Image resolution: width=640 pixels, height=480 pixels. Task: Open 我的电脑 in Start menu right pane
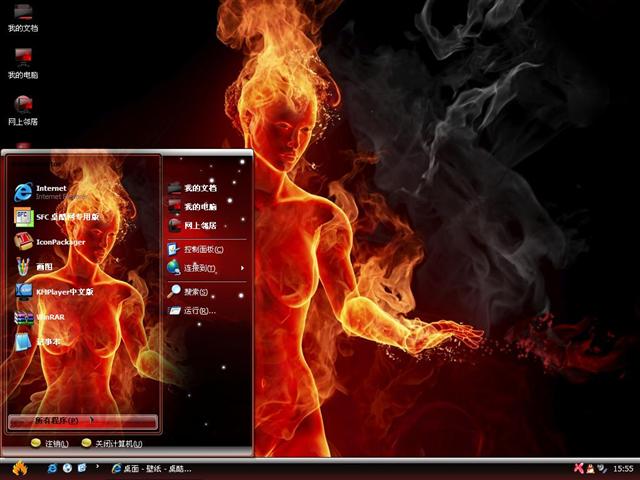(x=193, y=207)
